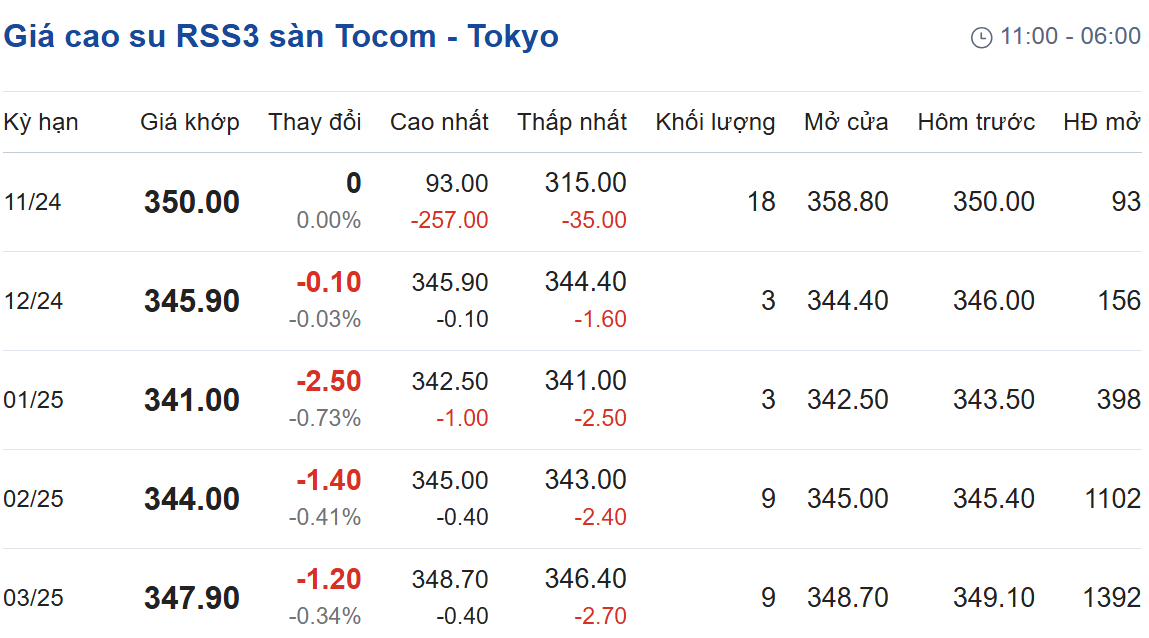The image size is (1149, 638).
Task: Click the 'HĐ mở' column header
Action: point(1102,122)
